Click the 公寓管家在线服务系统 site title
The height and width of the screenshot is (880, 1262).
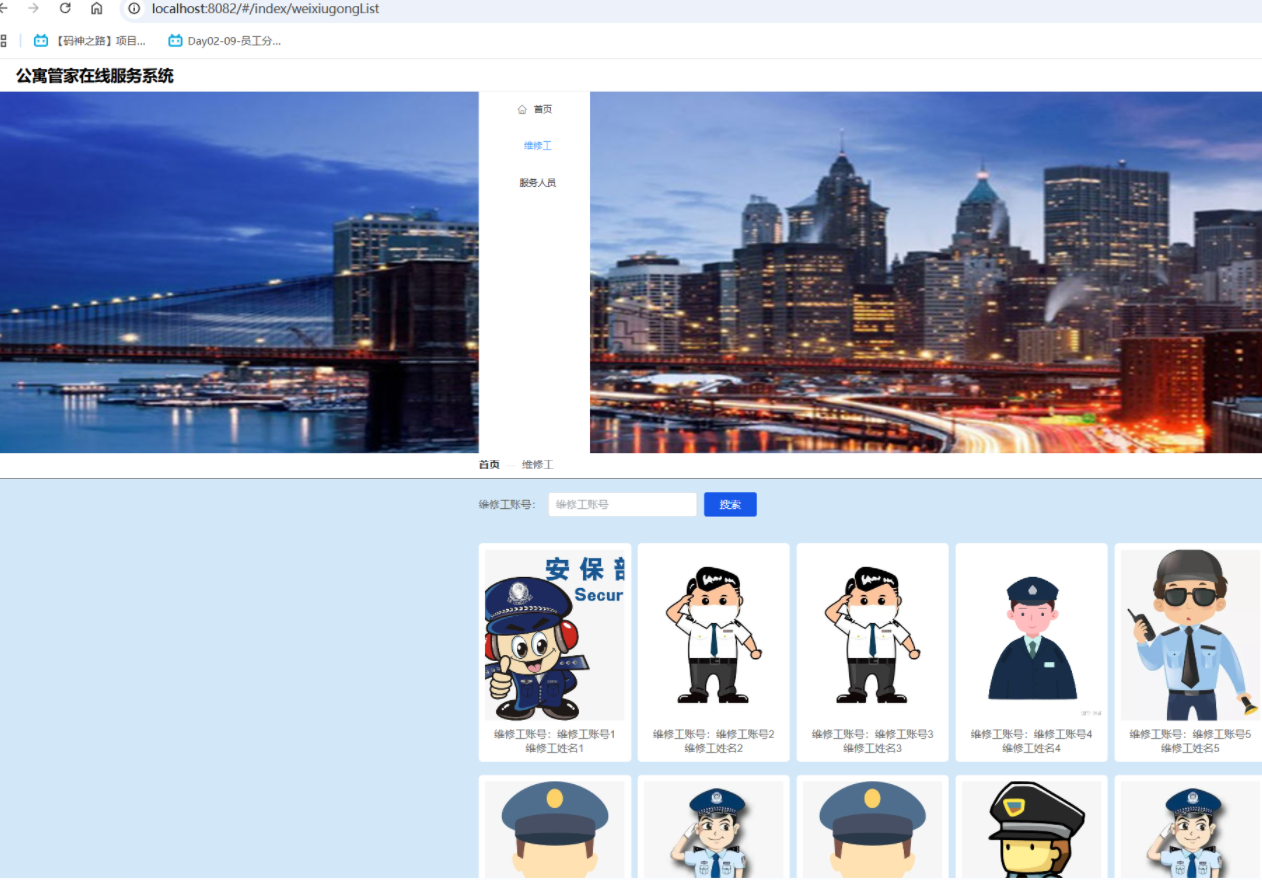pyautogui.click(x=95, y=76)
